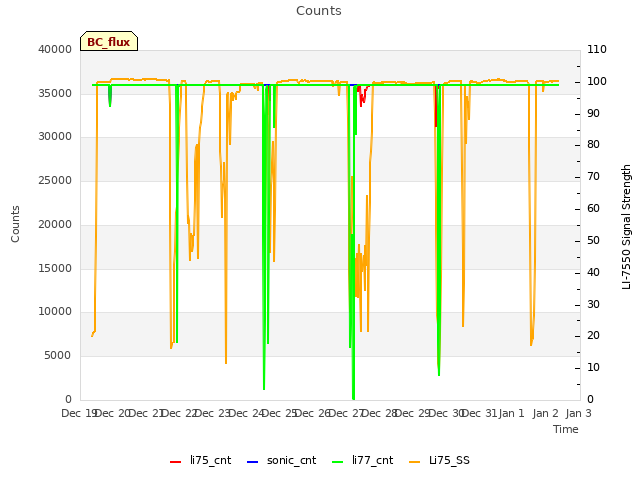Click the Counts chart title
Image resolution: width=640 pixels, height=480 pixels.
(x=319, y=11)
